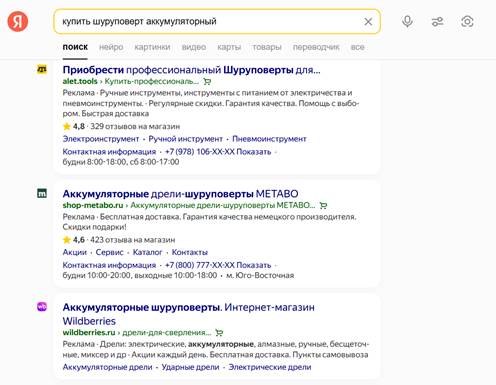Switch to the 'переводчик' tab

pos(316,47)
